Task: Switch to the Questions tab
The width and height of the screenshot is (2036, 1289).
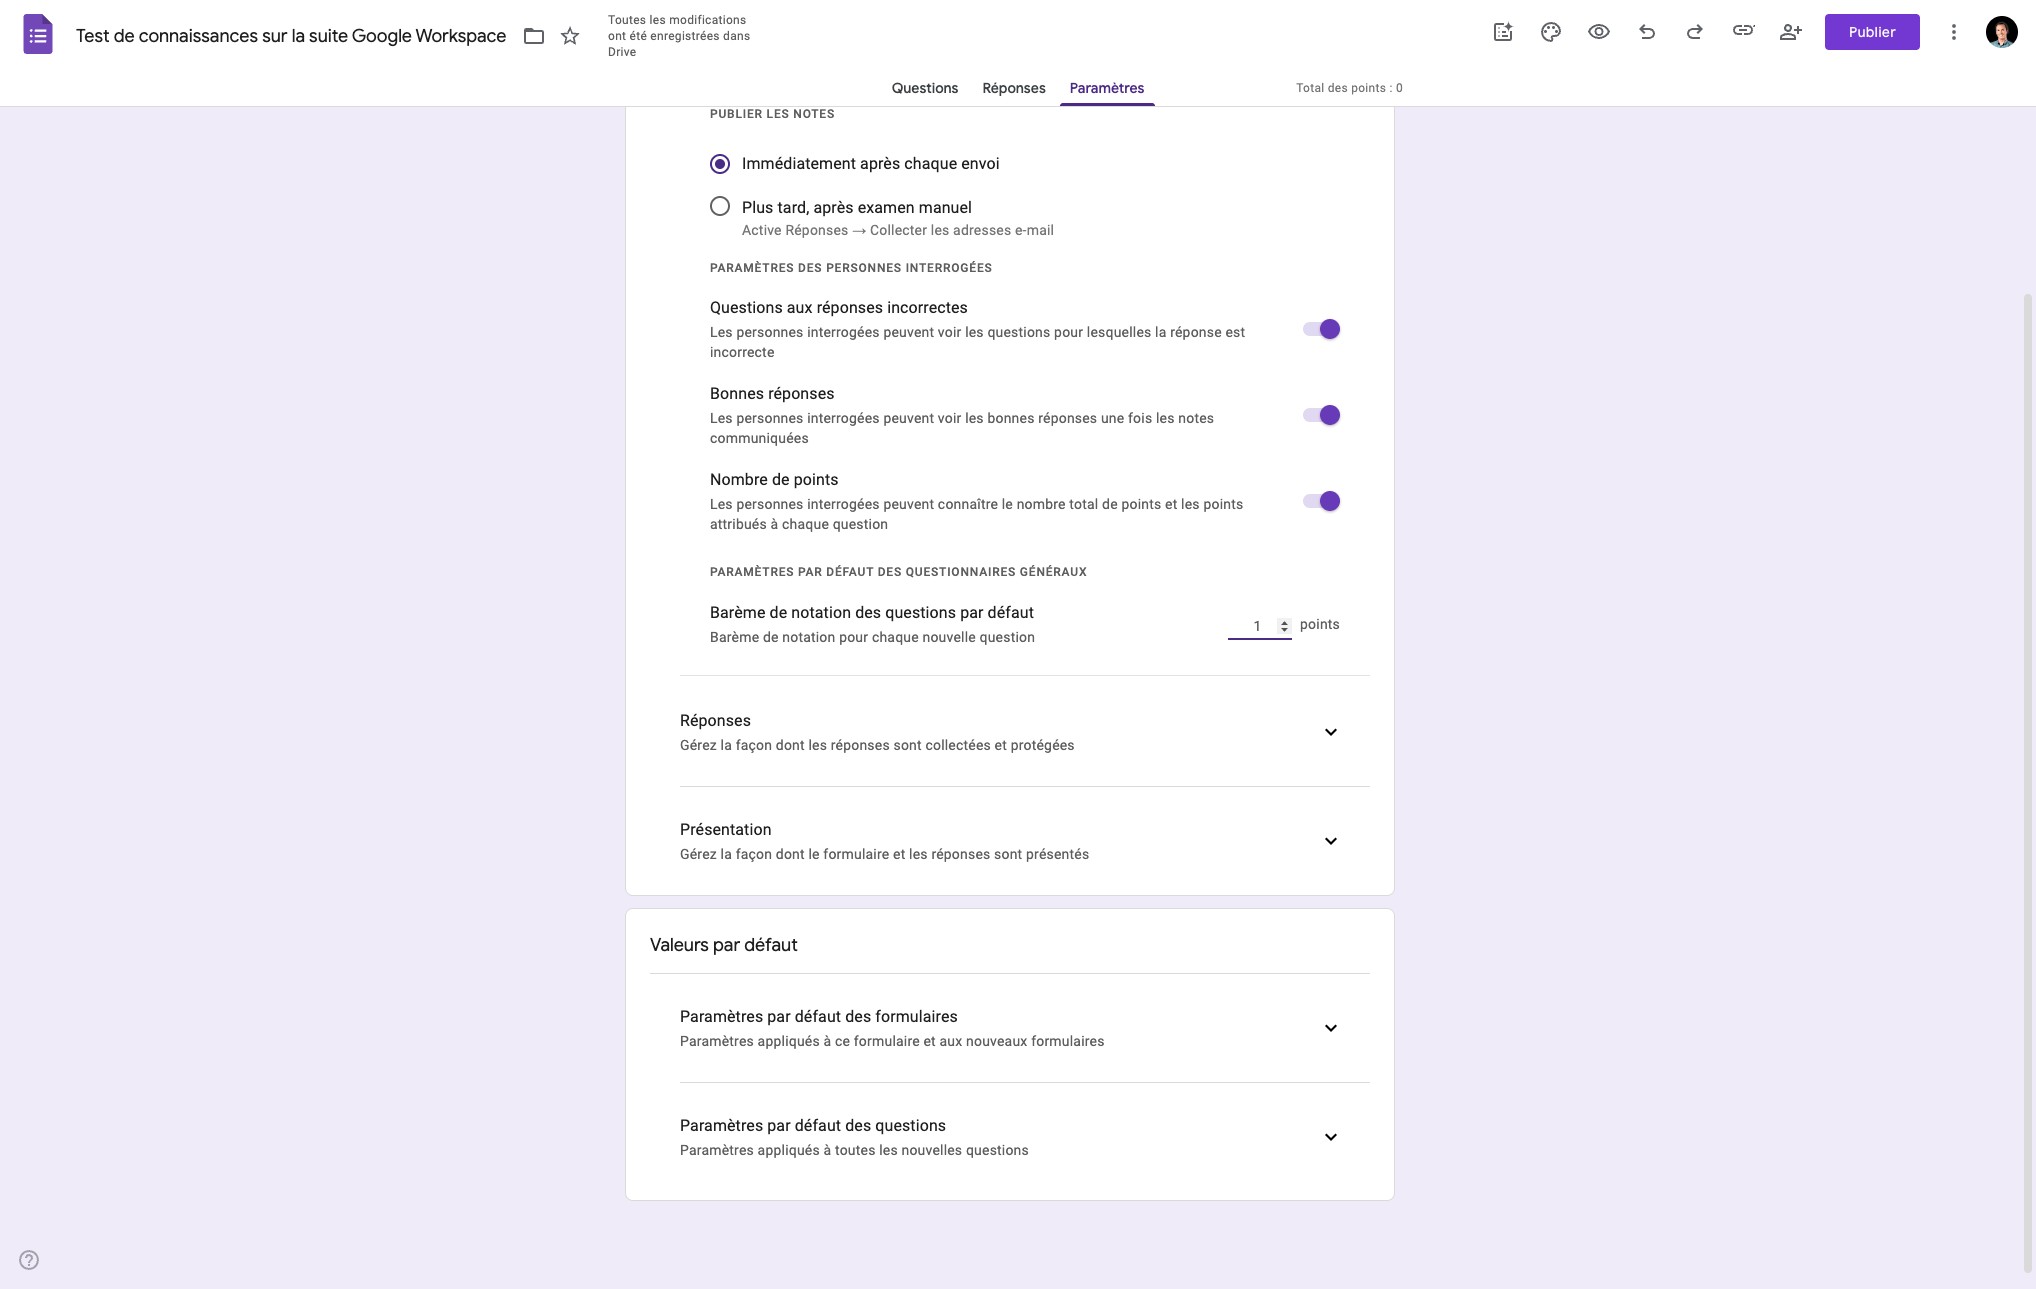Action: pos(925,88)
